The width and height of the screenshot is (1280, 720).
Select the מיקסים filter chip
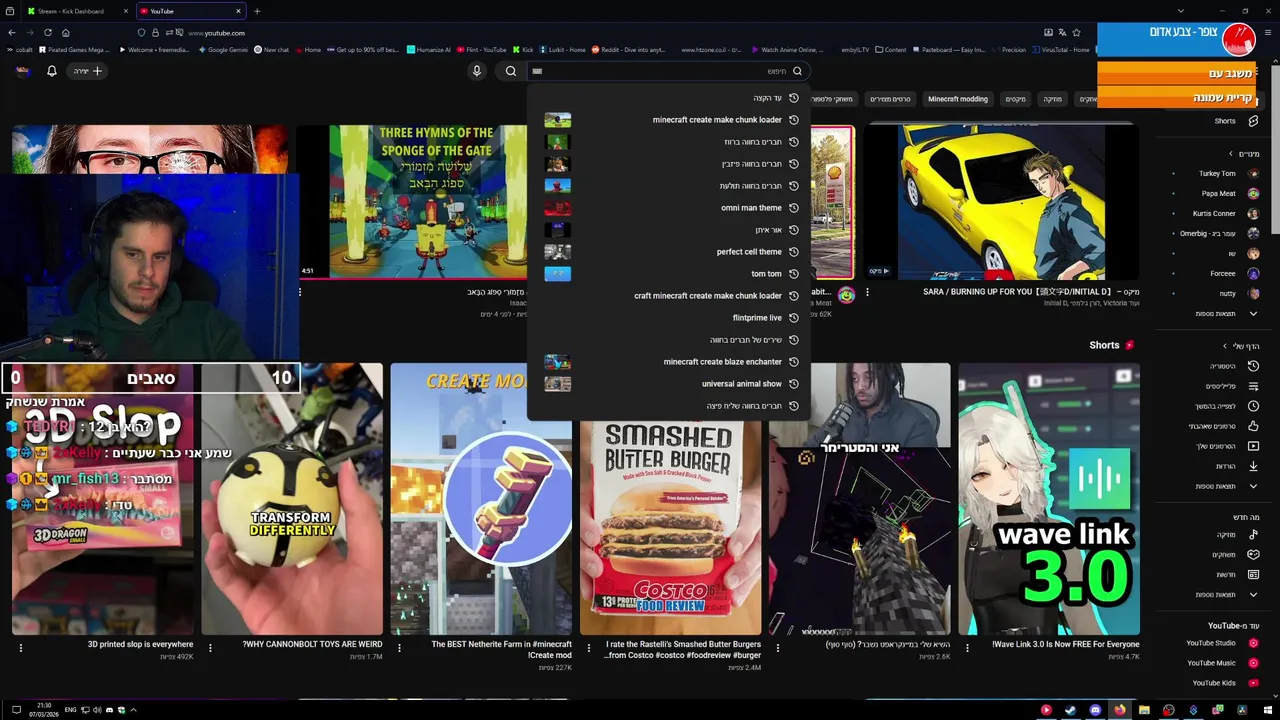[1016, 99]
